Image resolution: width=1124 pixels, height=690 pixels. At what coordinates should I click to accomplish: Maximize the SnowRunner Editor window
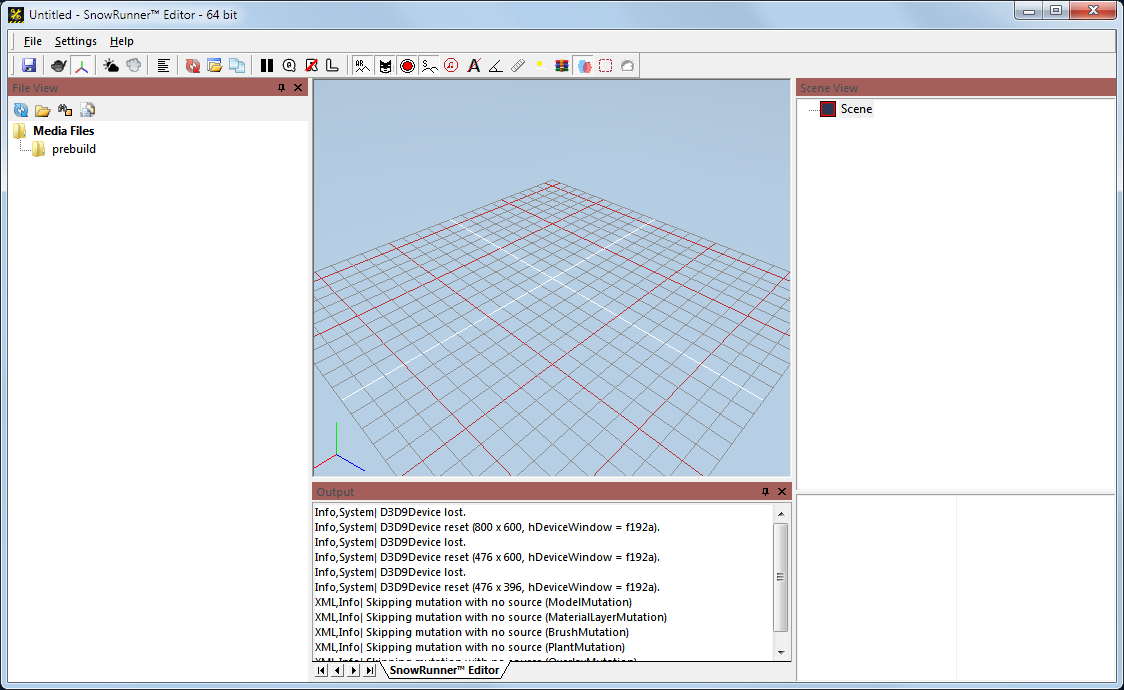[1056, 10]
